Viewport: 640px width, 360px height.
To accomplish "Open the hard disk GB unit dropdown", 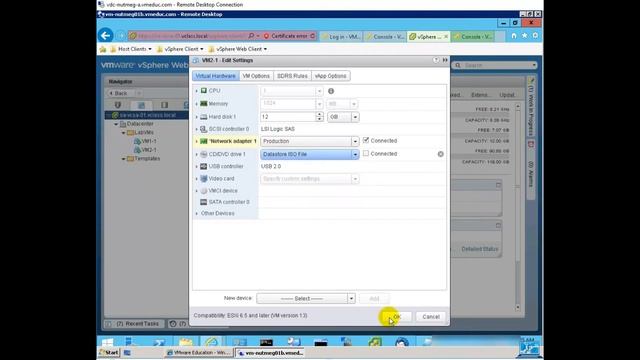I will click(343, 117).
